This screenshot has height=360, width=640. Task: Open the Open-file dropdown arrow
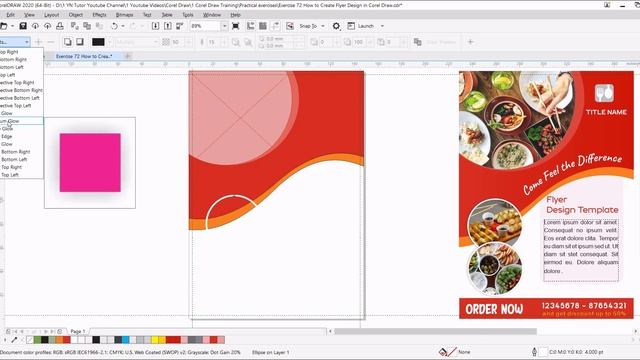point(12,26)
